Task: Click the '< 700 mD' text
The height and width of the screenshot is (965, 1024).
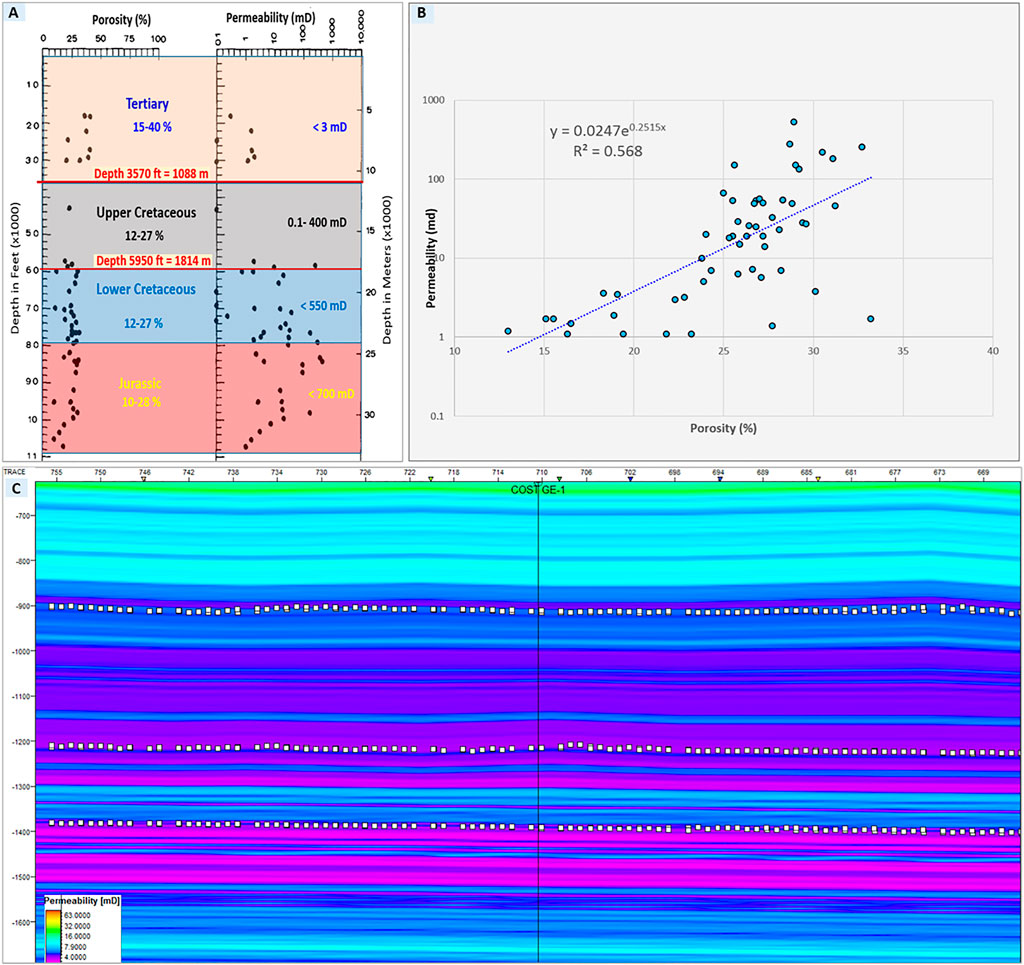Action: point(331,394)
